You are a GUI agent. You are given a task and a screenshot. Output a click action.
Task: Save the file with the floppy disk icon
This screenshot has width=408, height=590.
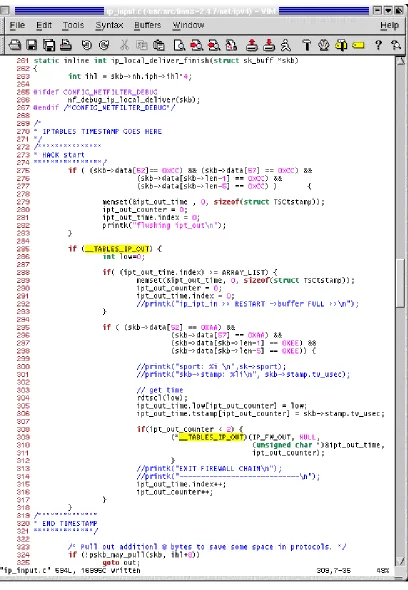click(x=32, y=45)
